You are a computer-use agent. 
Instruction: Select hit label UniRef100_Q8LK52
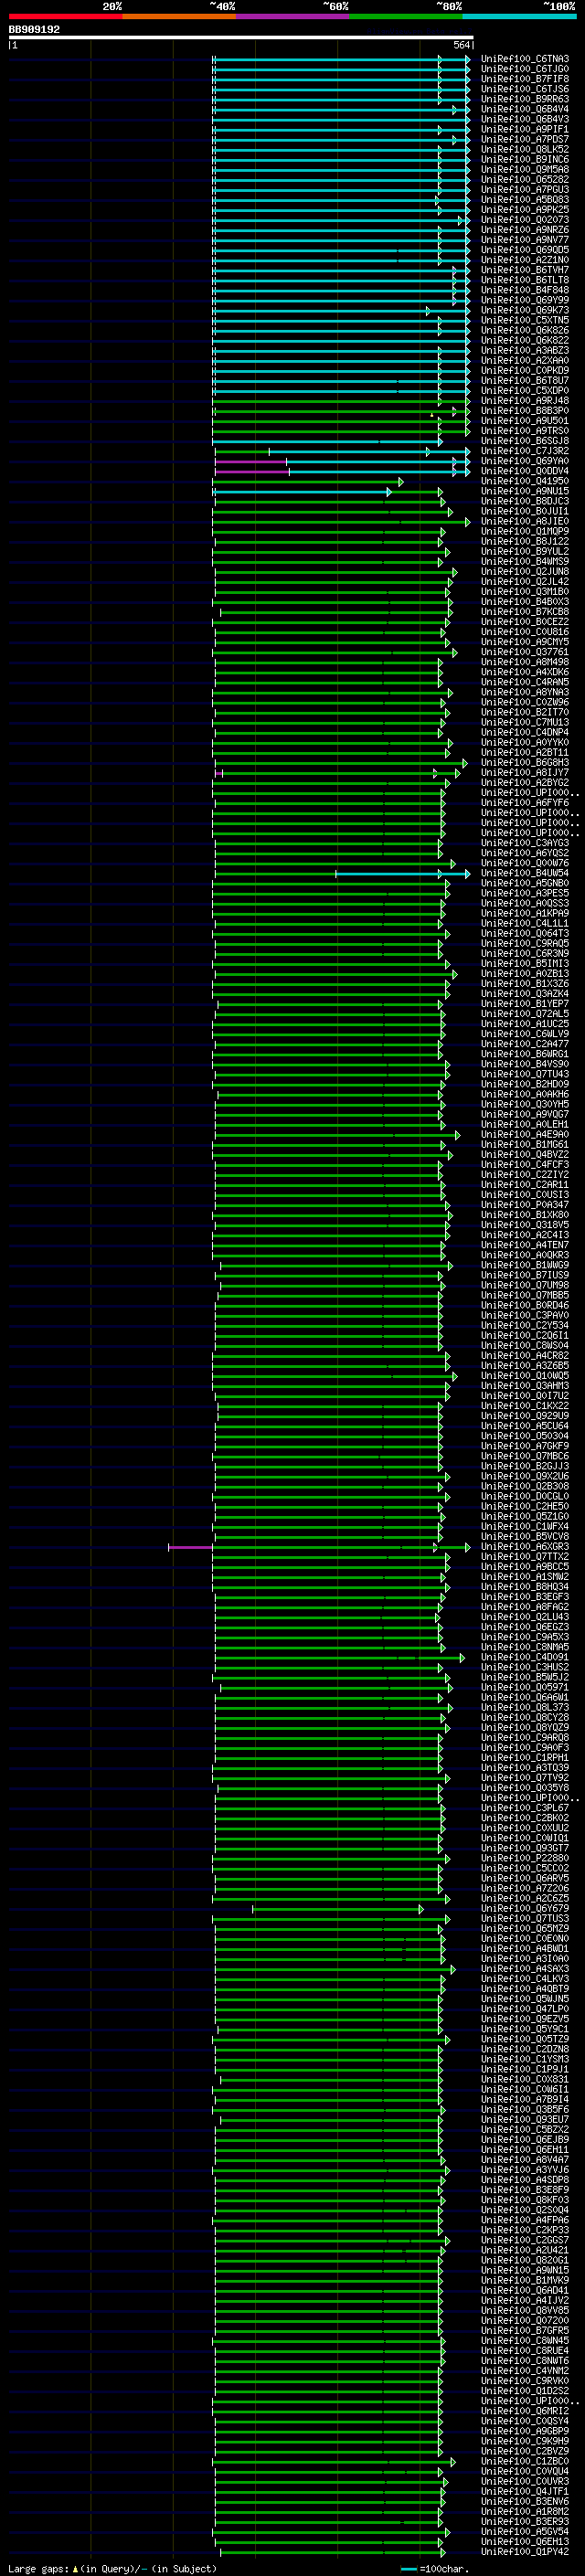pos(525,149)
